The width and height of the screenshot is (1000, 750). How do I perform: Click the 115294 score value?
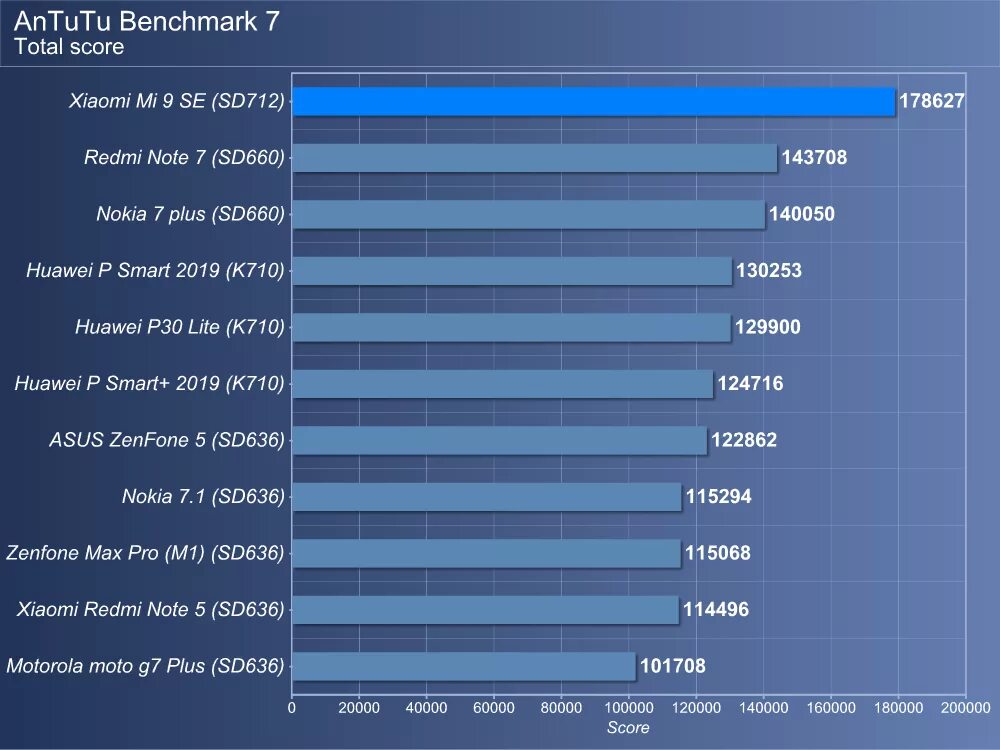coord(719,496)
